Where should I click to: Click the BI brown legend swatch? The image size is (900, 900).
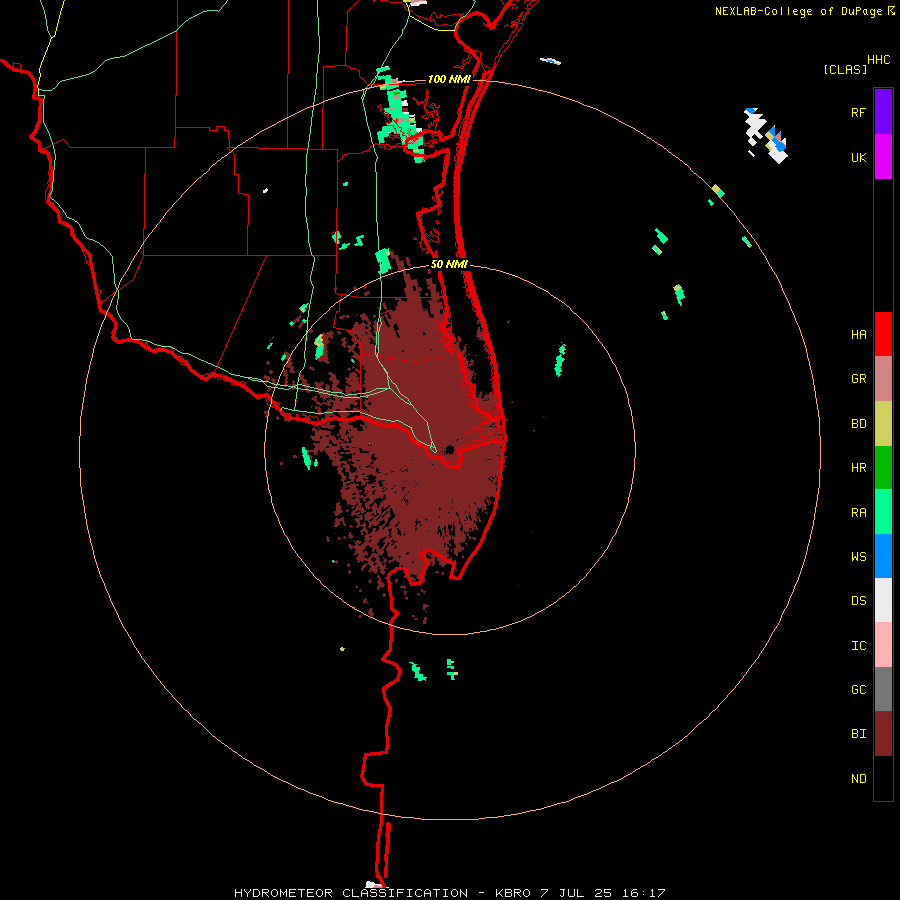click(883, 734)
